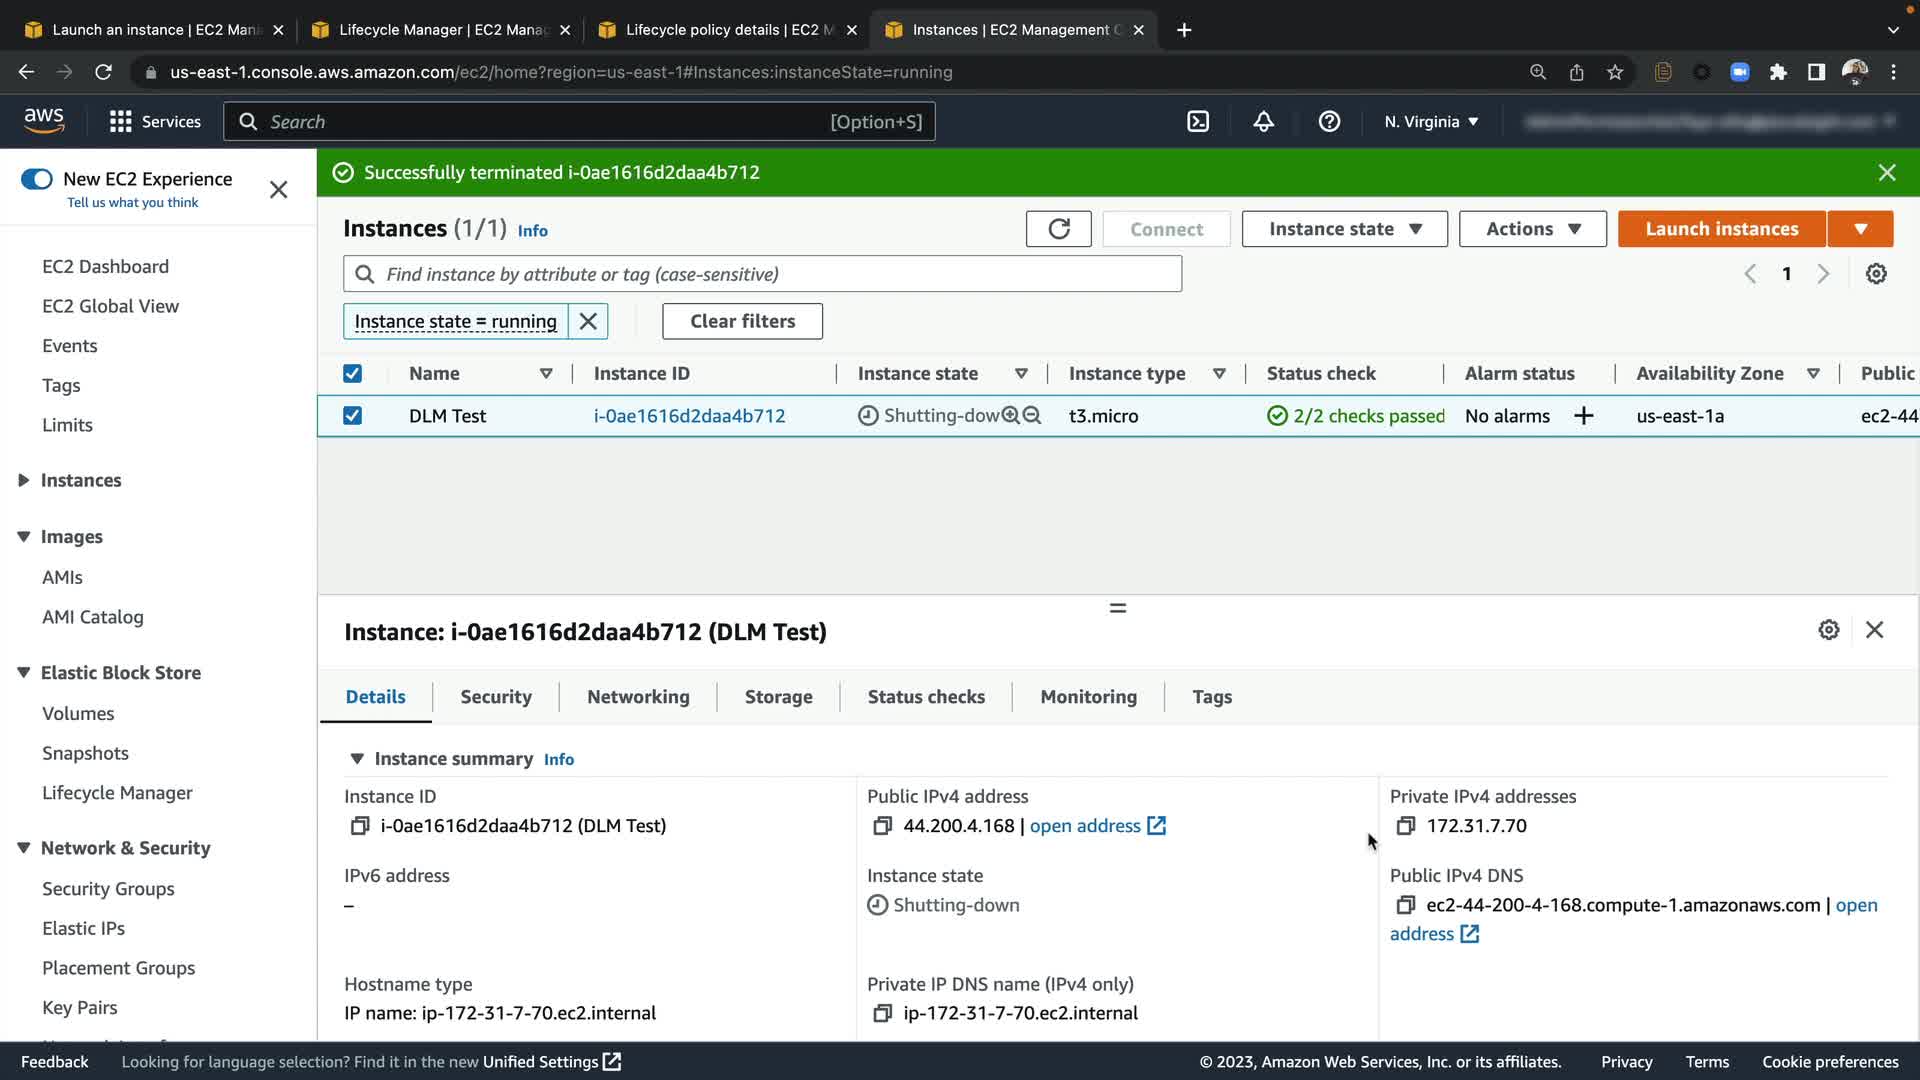Add alarm with plus icon
The image size is (1920, 1080).
click(x=1583, y=416)
